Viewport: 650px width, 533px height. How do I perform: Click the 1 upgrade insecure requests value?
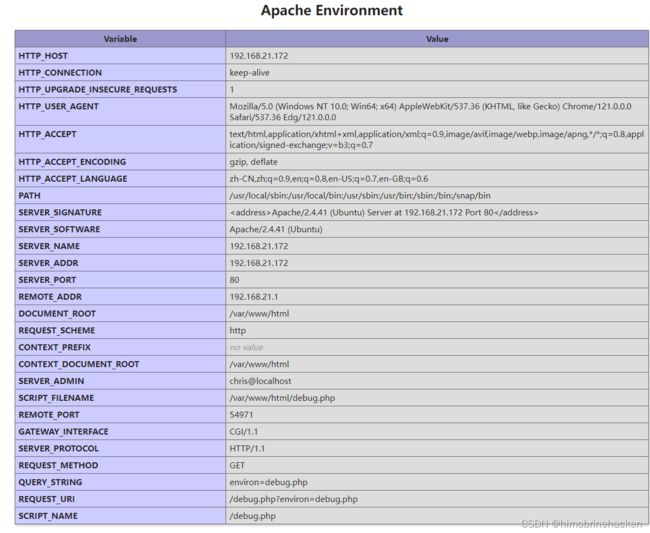[232, 90]
